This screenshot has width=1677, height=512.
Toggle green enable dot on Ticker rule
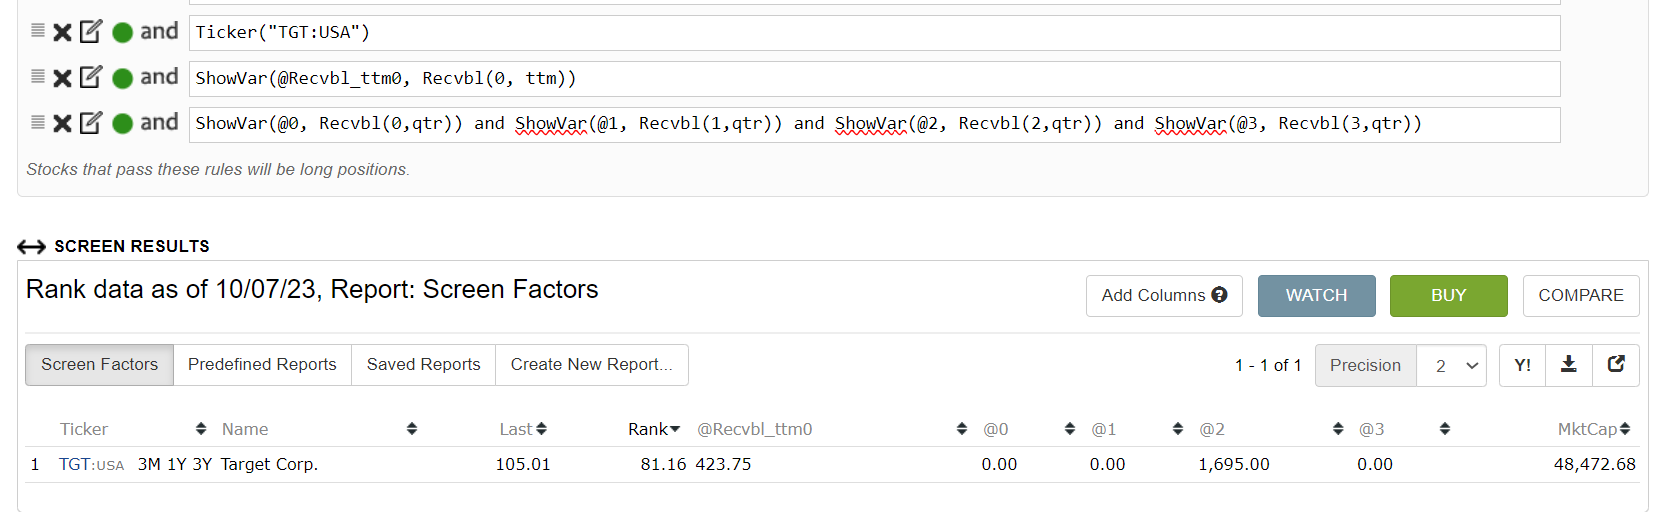coord(123,33)
